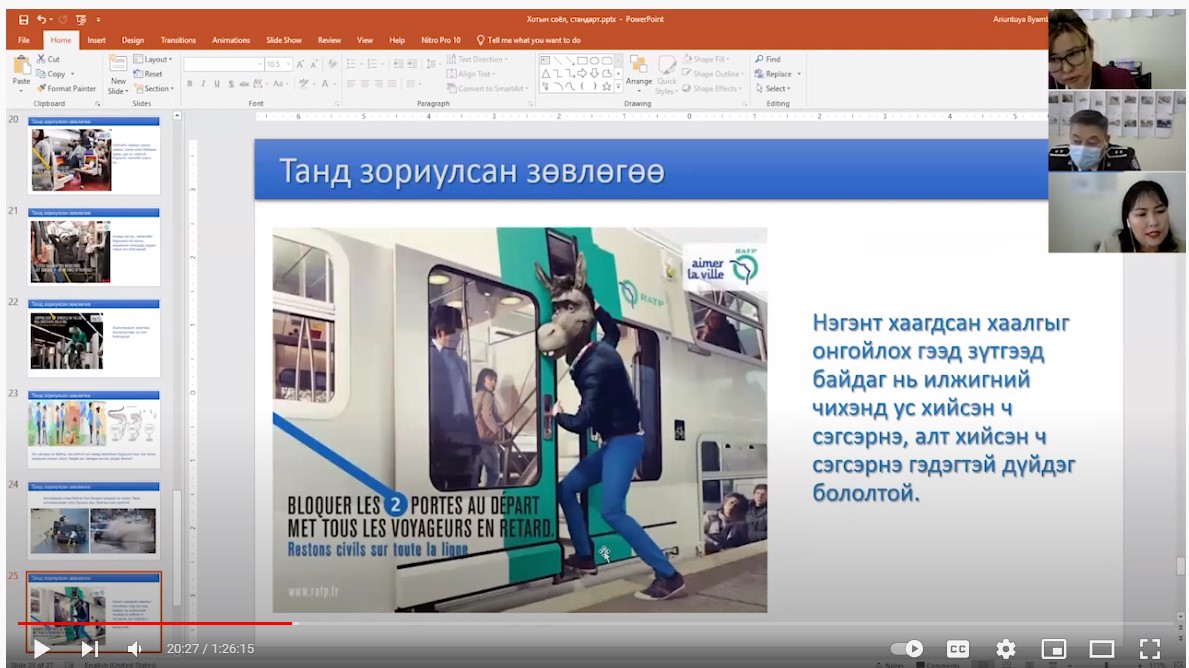This screenshot has width=1189, height=668.
Task: Increase the font size
Action: coord(300,64)
